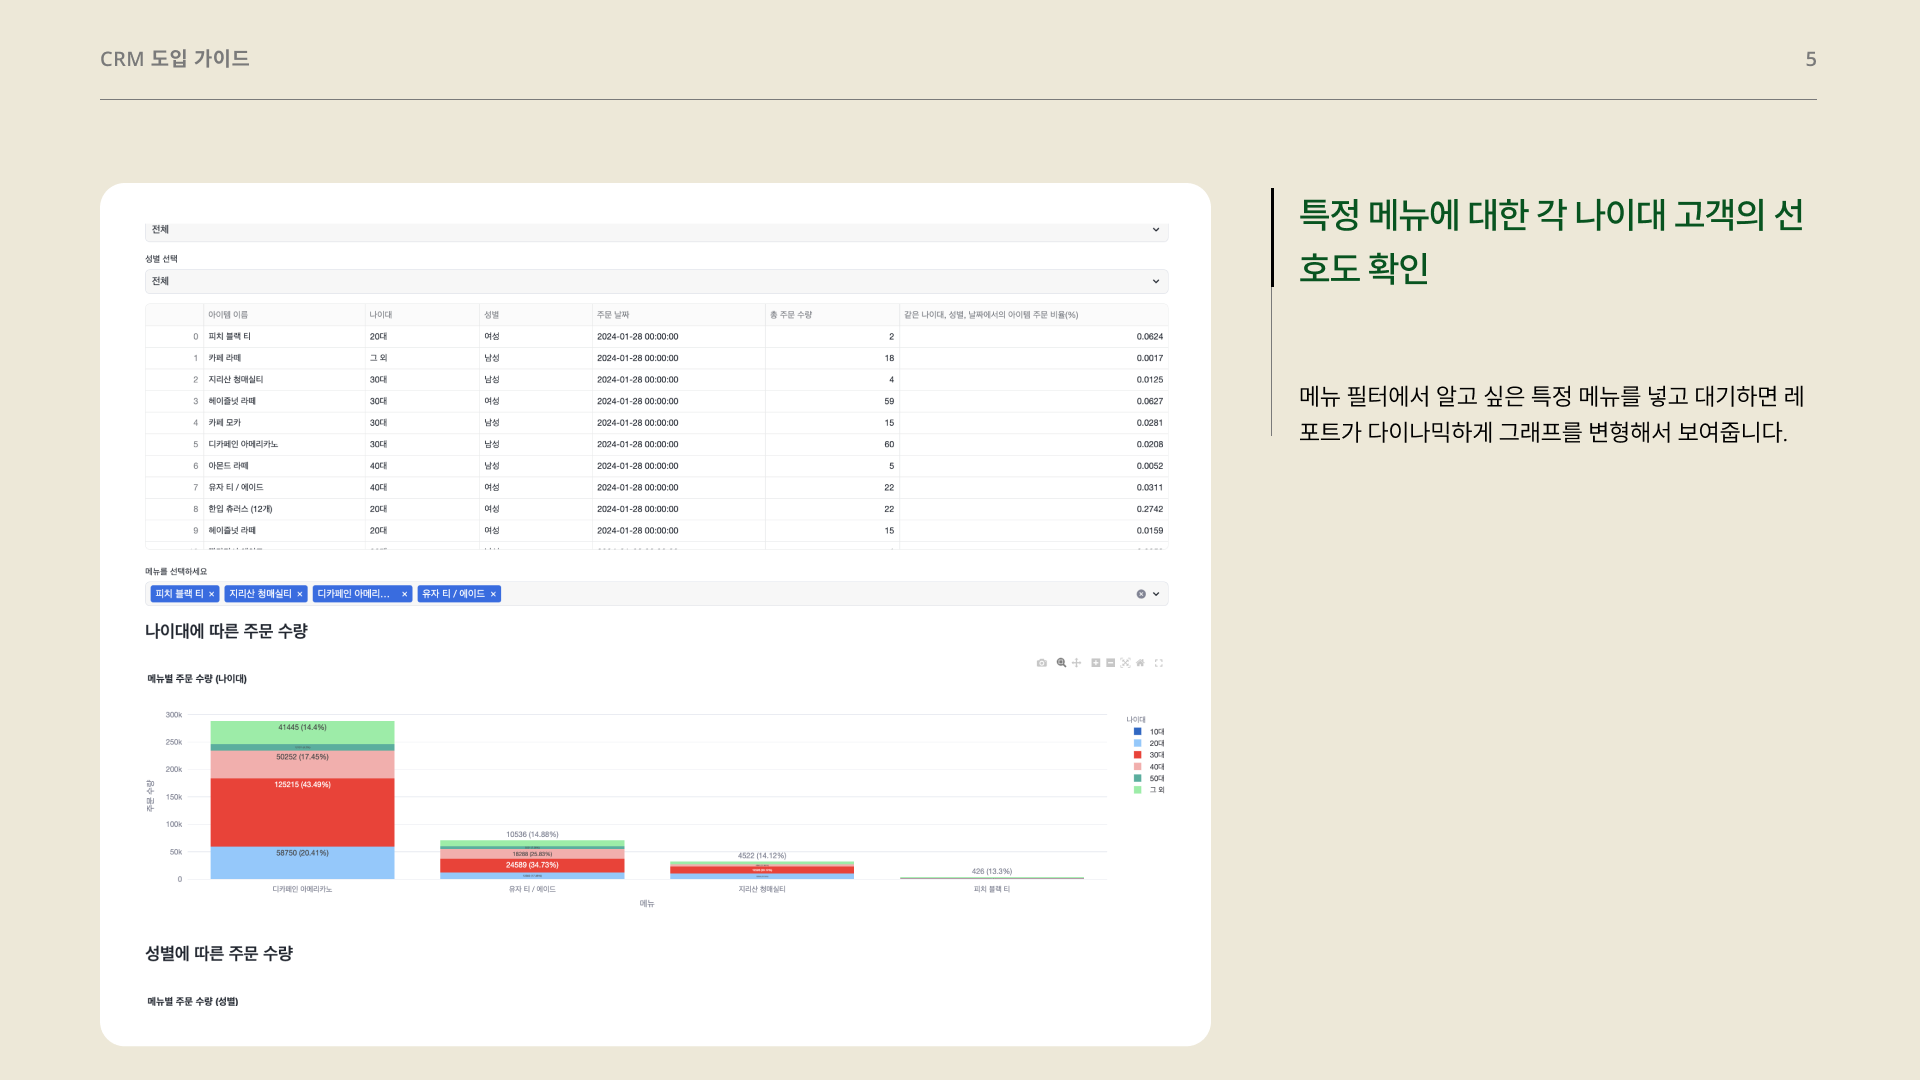Click the 총 주문 수량 column header

point(791,315)
